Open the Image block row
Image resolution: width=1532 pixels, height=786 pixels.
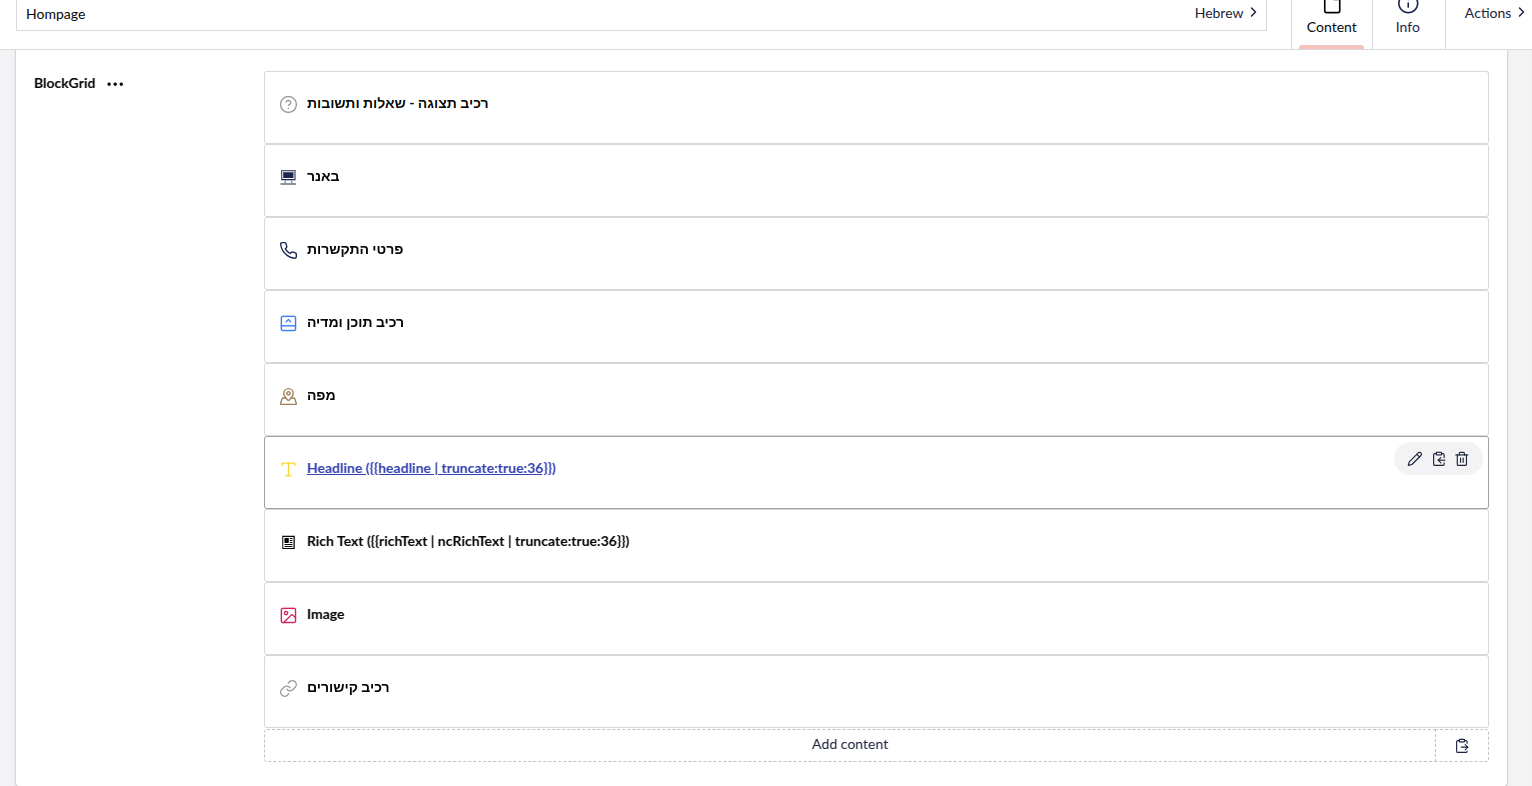pyautogui.click(x=876, y=619)
